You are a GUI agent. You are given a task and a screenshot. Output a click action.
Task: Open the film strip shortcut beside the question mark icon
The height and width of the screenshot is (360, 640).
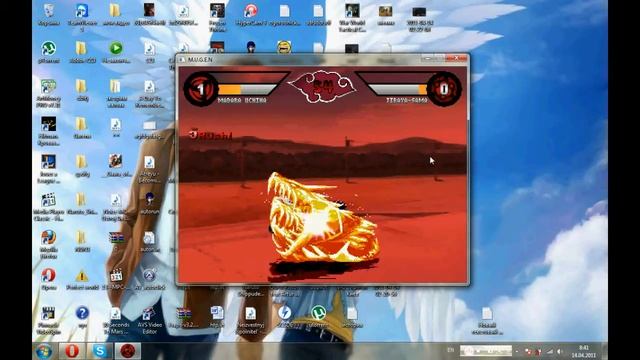coord(48,313)
